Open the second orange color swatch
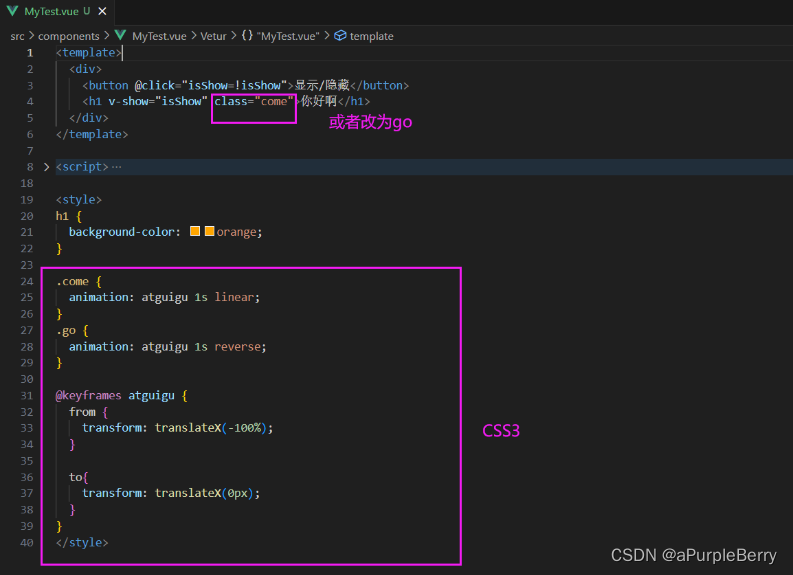The image size is (793, 575). (209, 231)
